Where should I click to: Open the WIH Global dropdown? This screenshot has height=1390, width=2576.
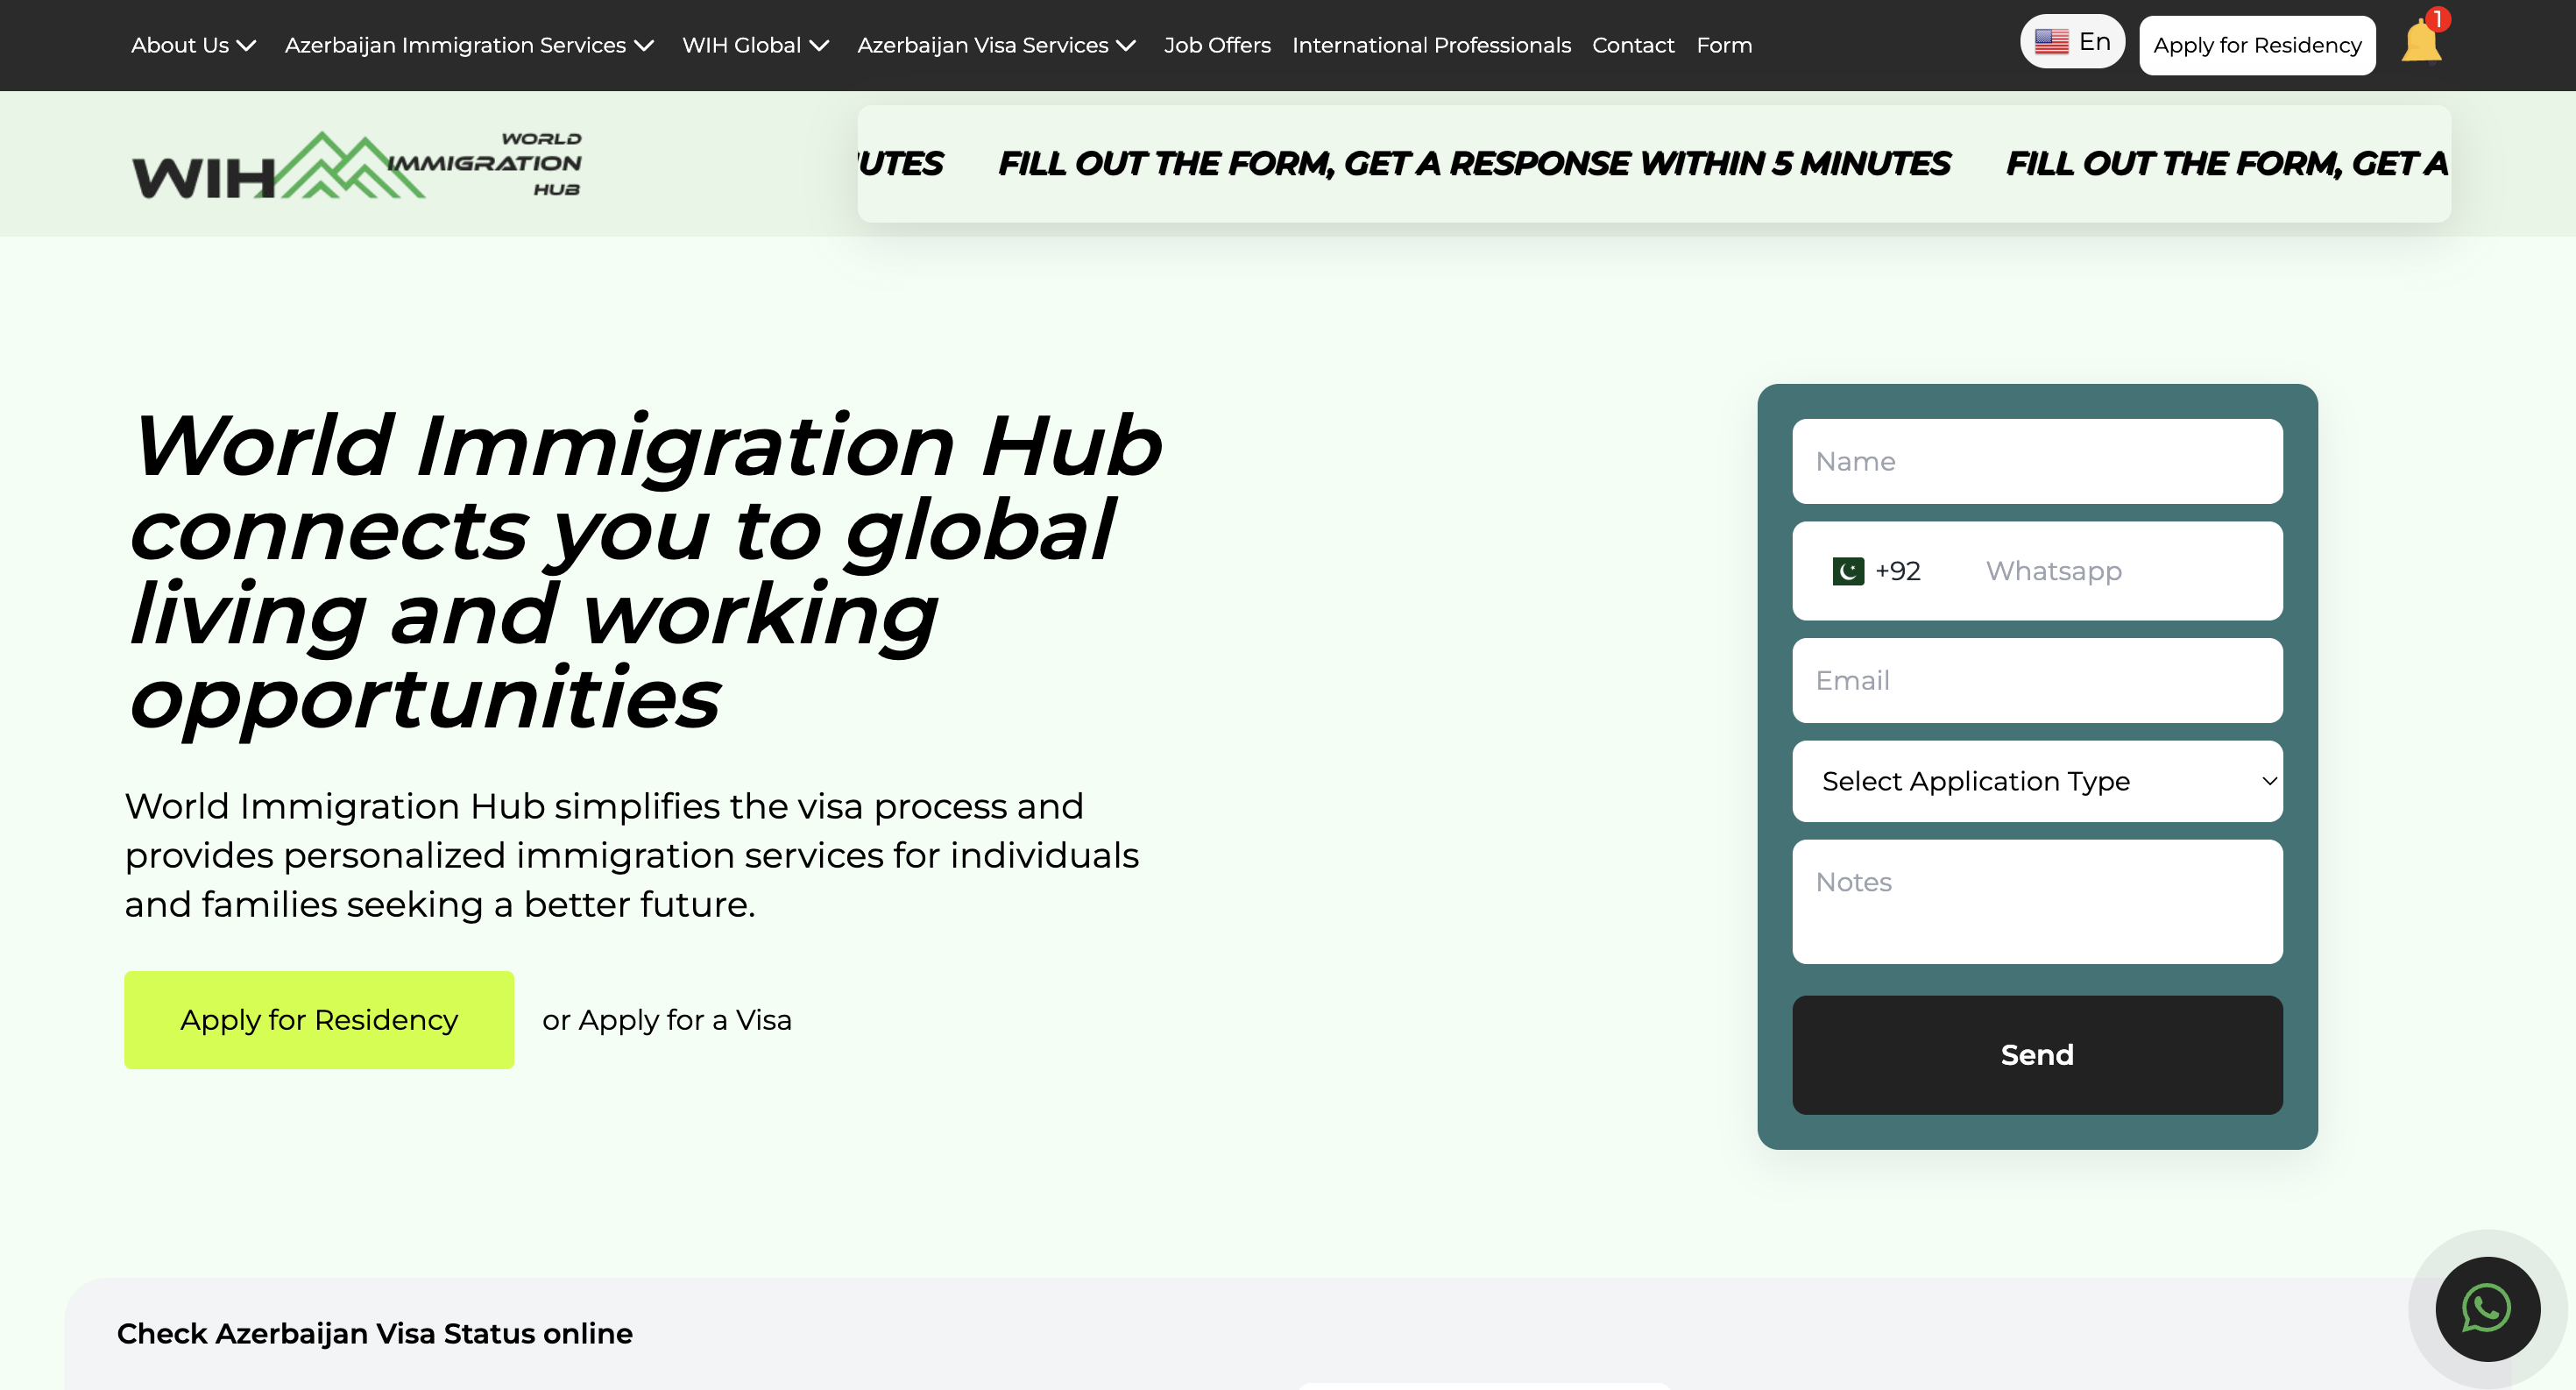click(755, 45)
